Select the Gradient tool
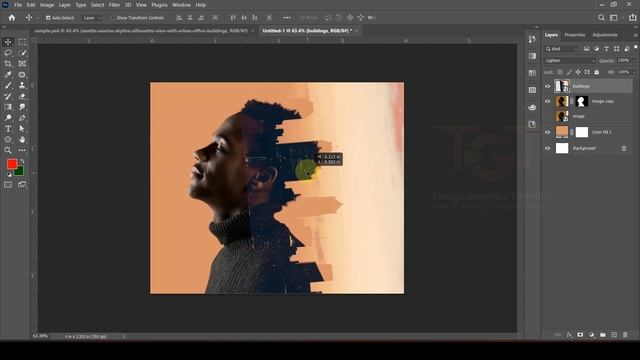Viewport: 640px width, 360px height. 8,107
